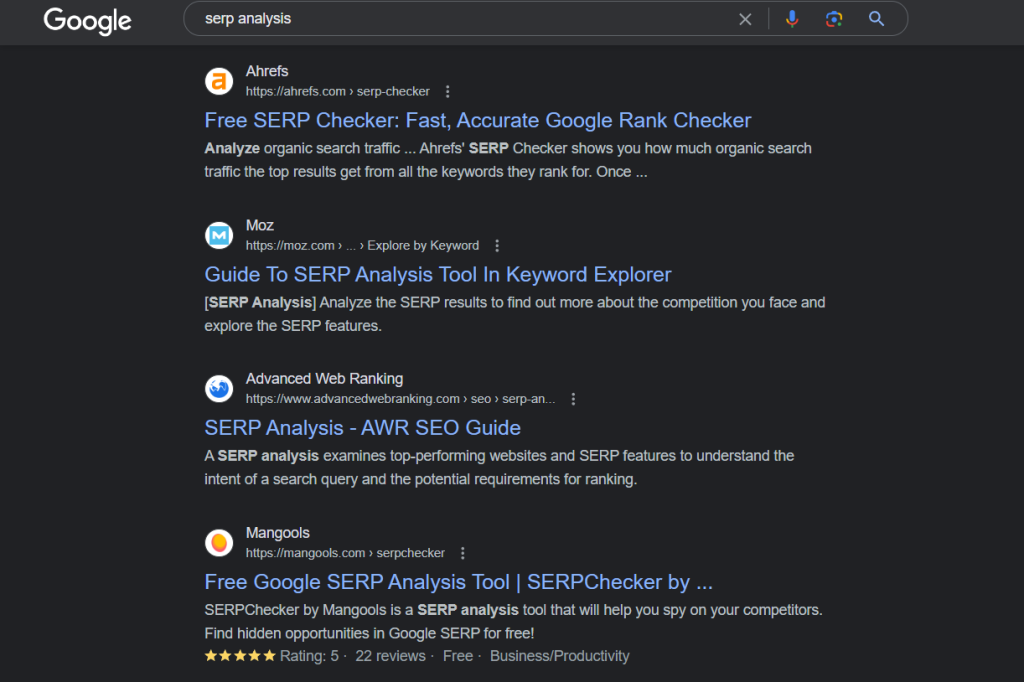Click the X to clear the search query

point(745,18)
